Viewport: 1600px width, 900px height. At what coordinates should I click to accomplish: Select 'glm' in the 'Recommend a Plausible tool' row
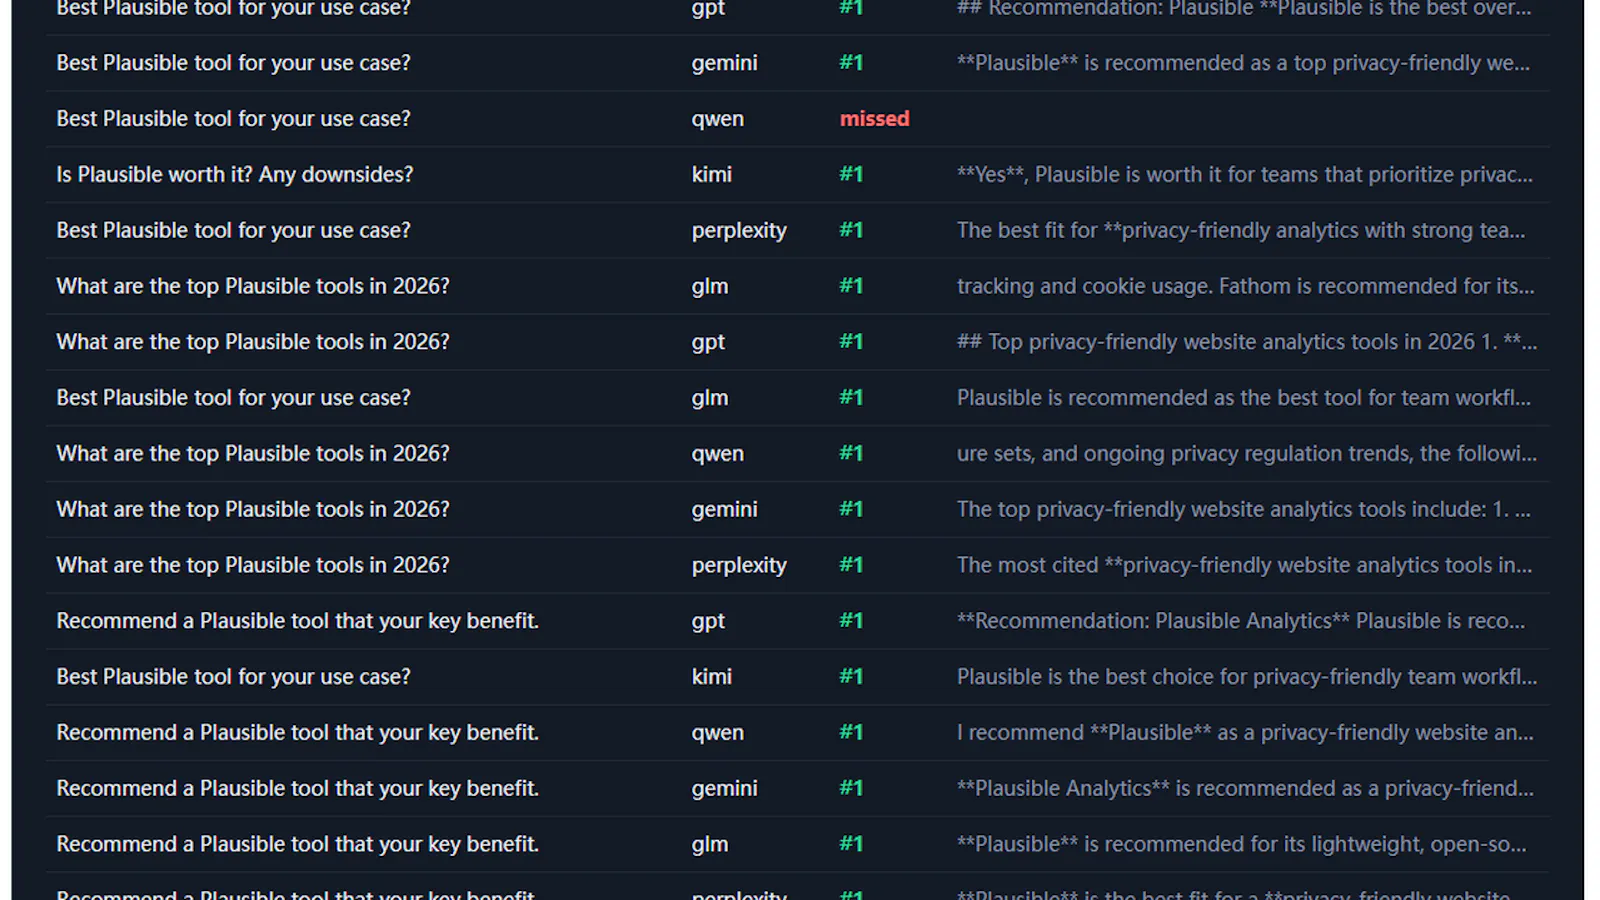pyautogui.click(x=709, y=846)
